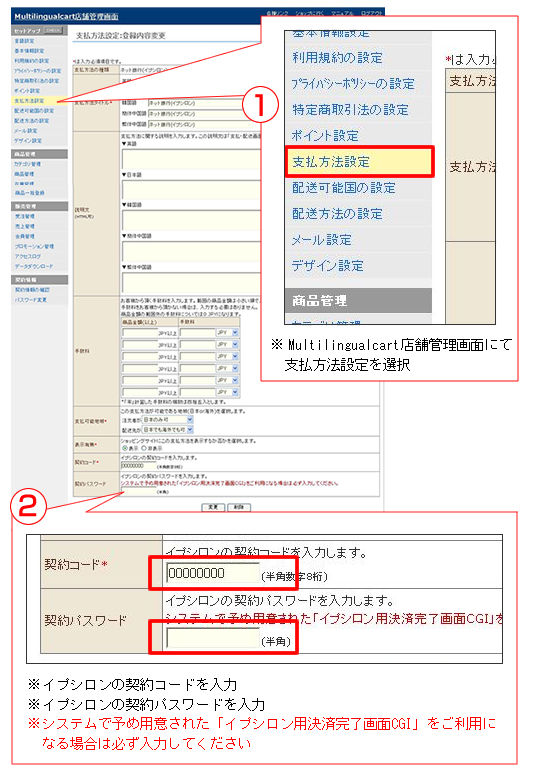Click the ▼繁体中国語 description text area
The width and height of the screenshot is (540, 770).
(191, 283)
